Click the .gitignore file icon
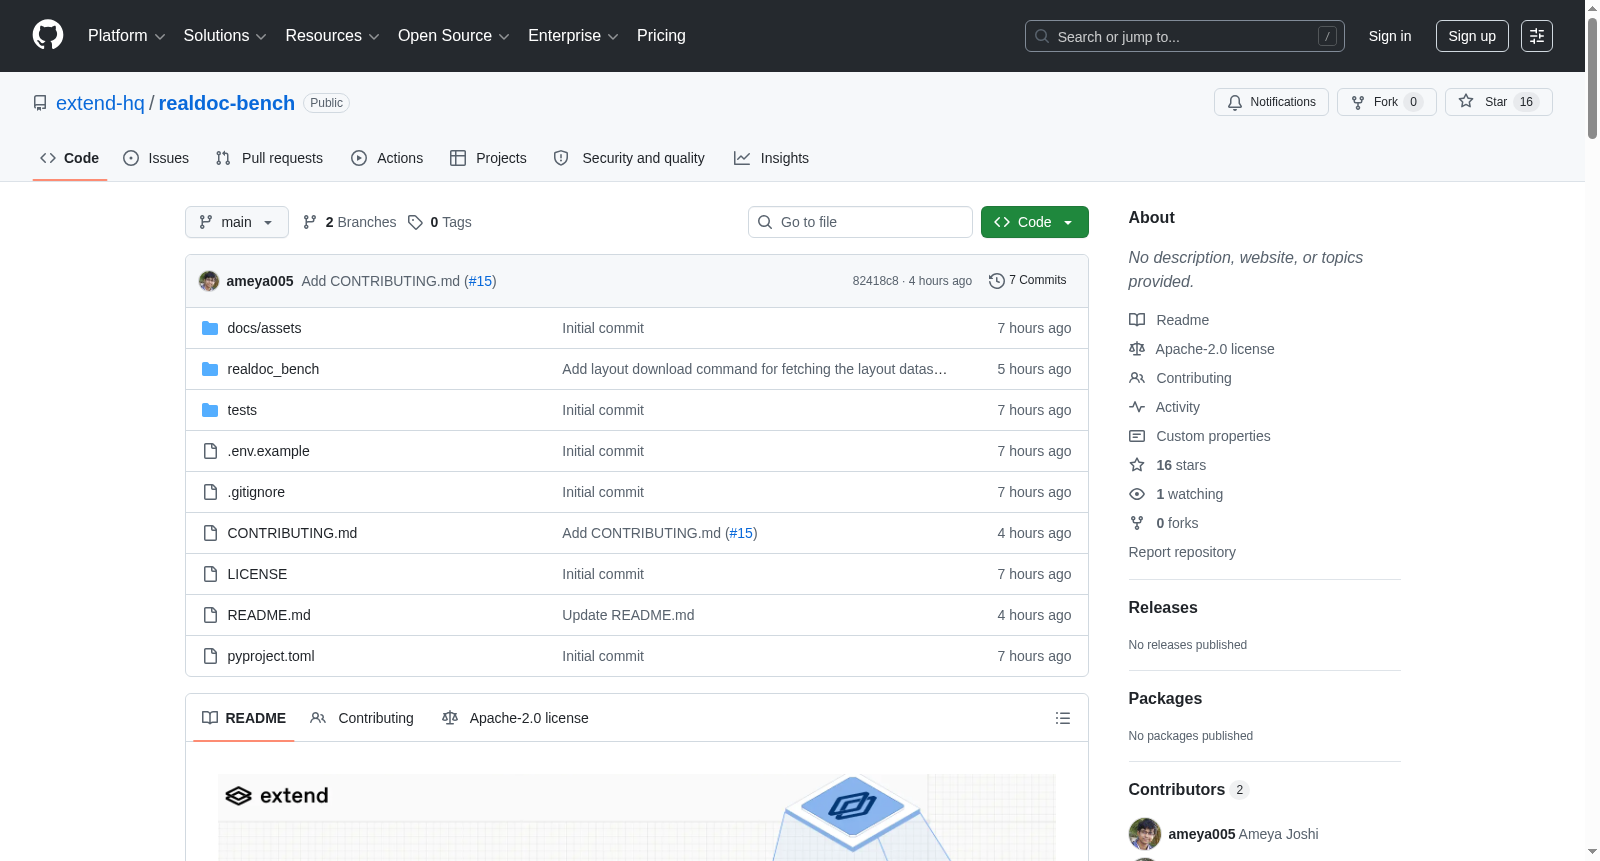1600x861 pixels. coord(210,492)
